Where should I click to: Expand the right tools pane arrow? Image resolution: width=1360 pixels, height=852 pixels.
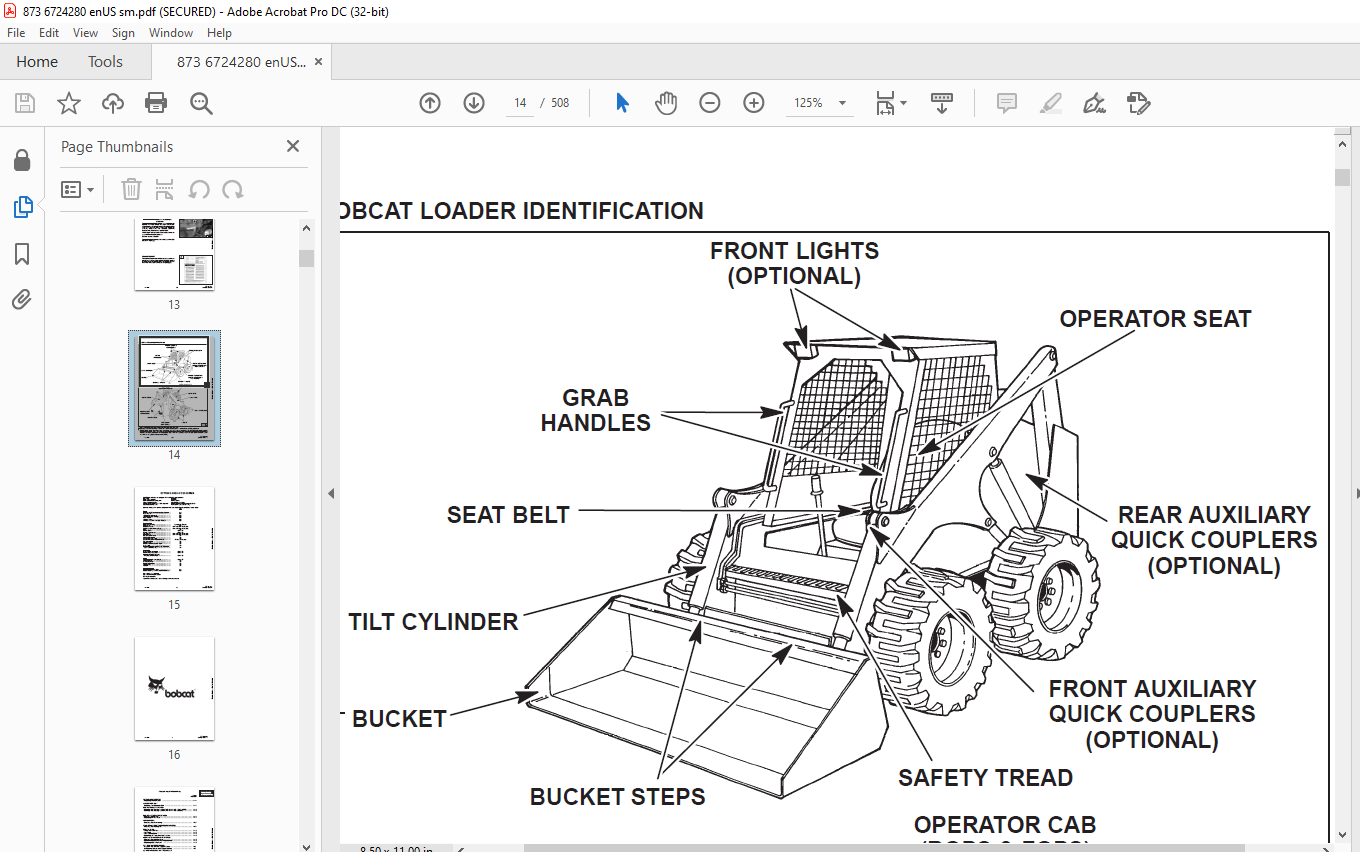(1356, 493)
